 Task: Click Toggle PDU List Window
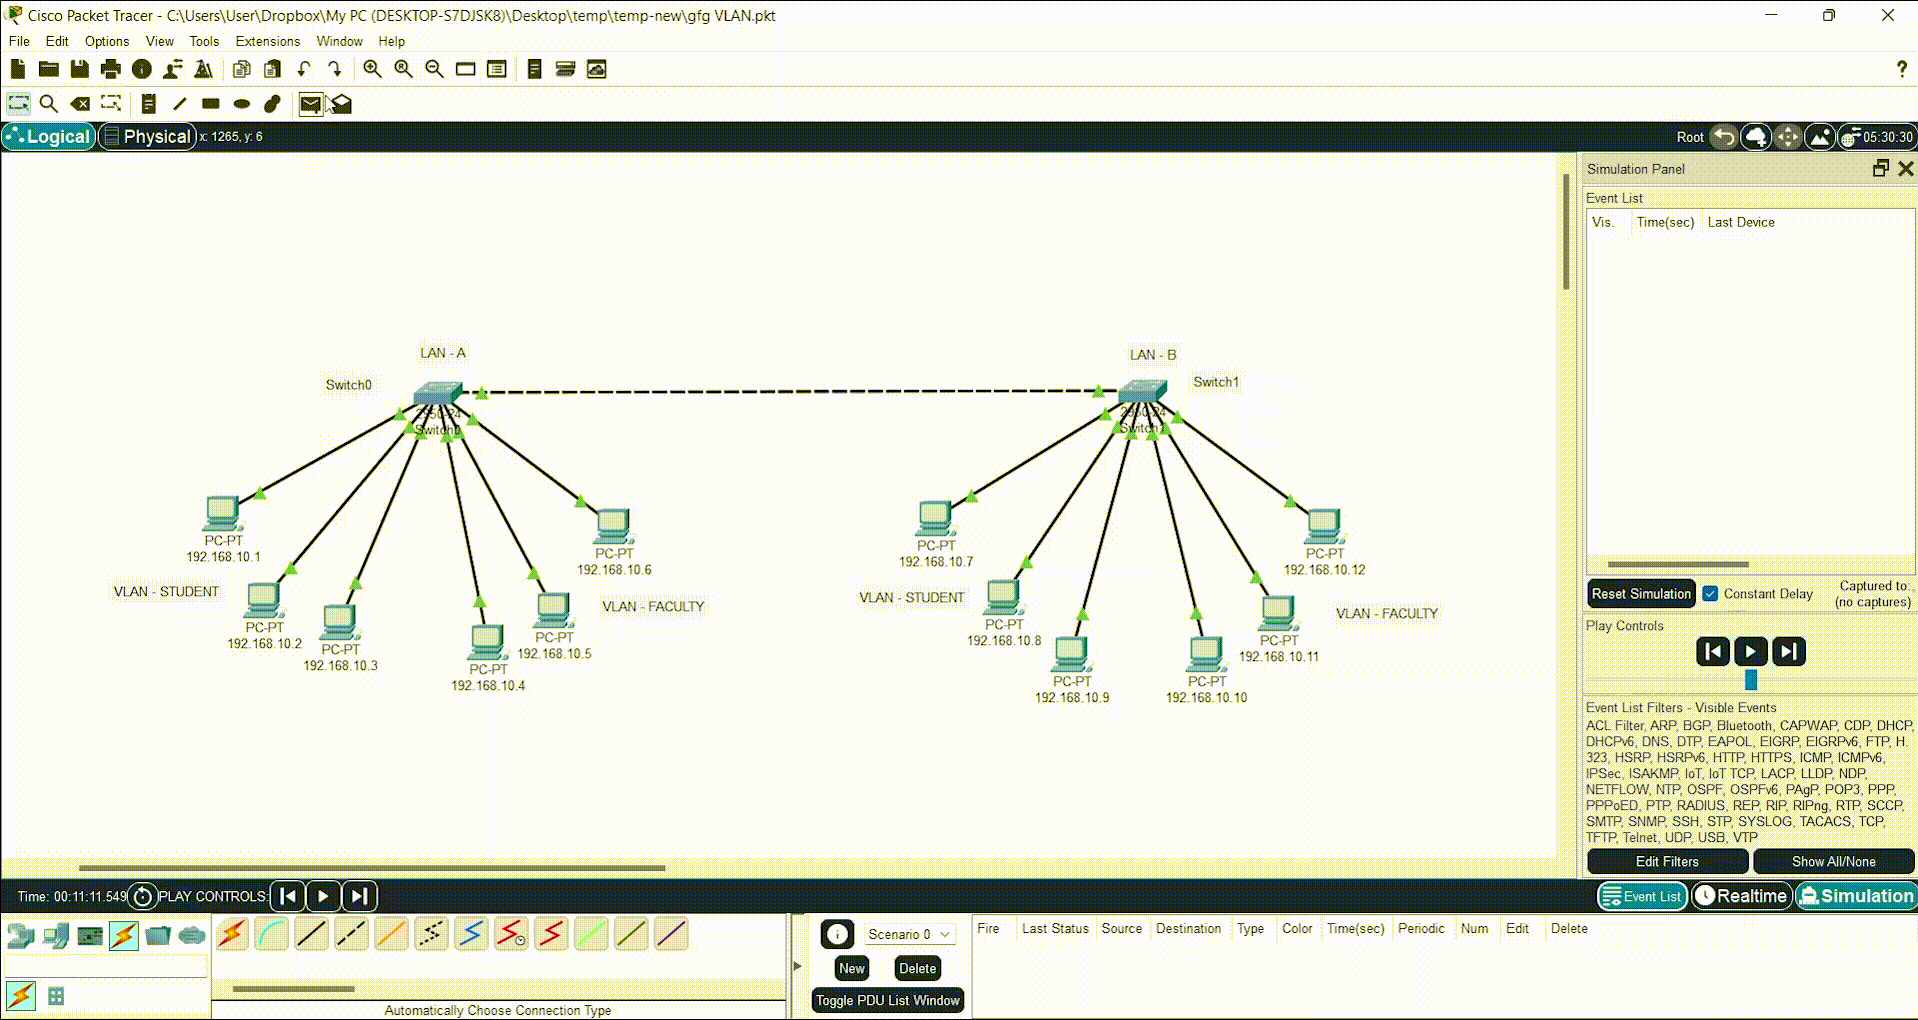pos(888,1000)
